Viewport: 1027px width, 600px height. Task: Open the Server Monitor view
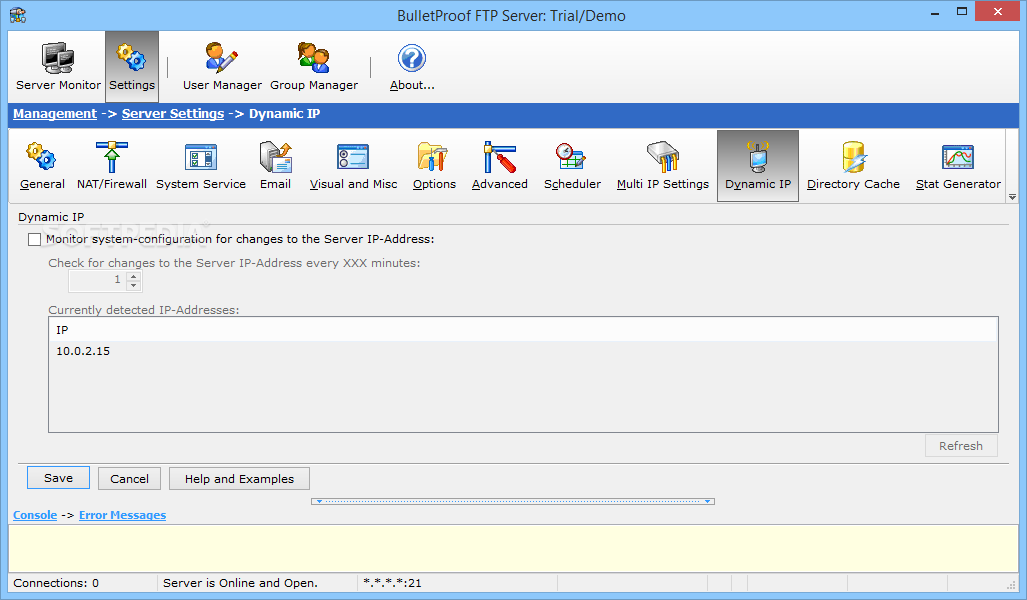click(58, 66)
